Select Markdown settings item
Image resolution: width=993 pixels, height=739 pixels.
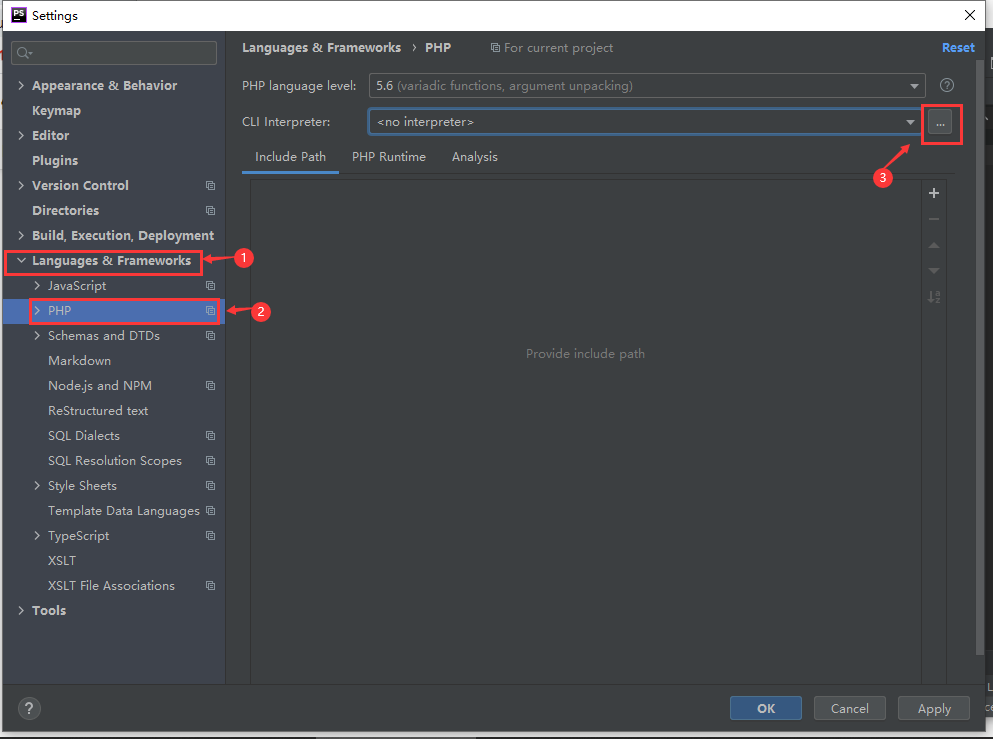click(80, 361)
